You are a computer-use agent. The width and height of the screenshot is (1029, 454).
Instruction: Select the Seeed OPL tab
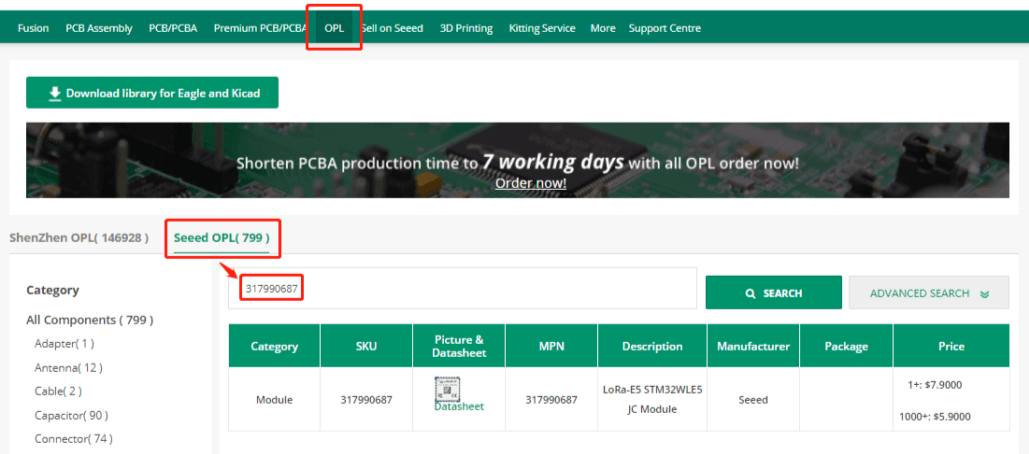point(221,238)
